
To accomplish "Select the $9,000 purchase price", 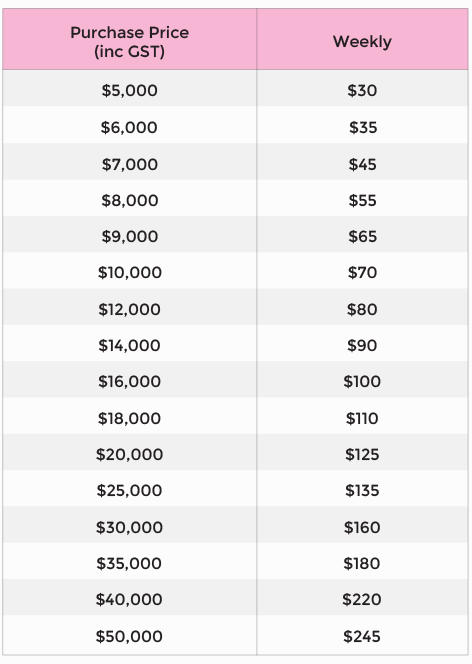I will click(x=130, y=236).
